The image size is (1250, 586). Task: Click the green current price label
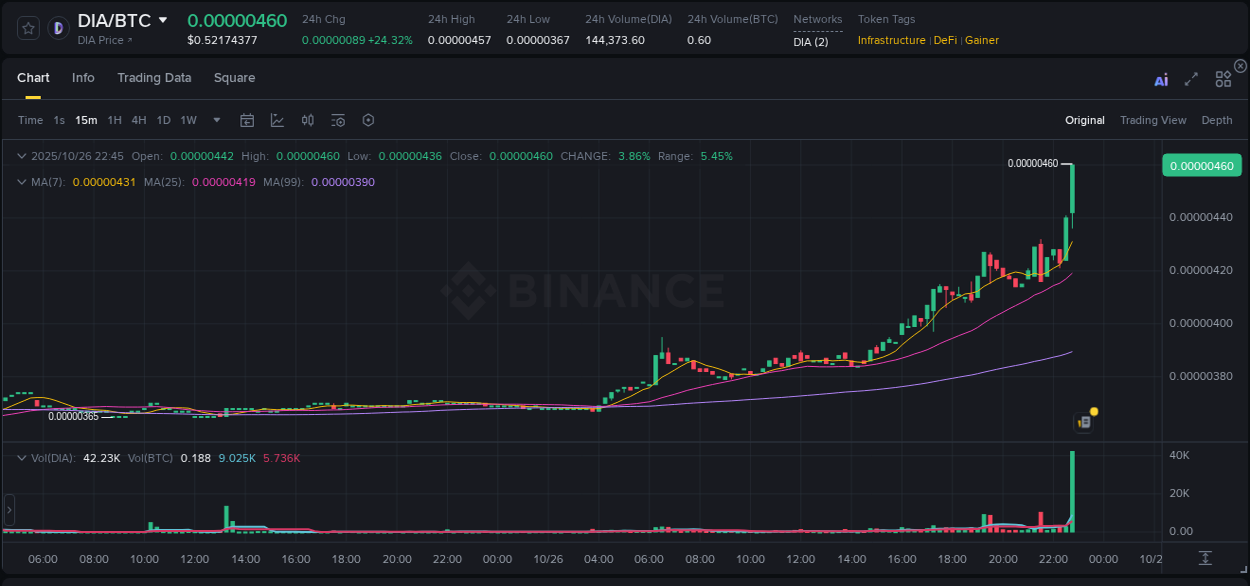[1201, 165]
